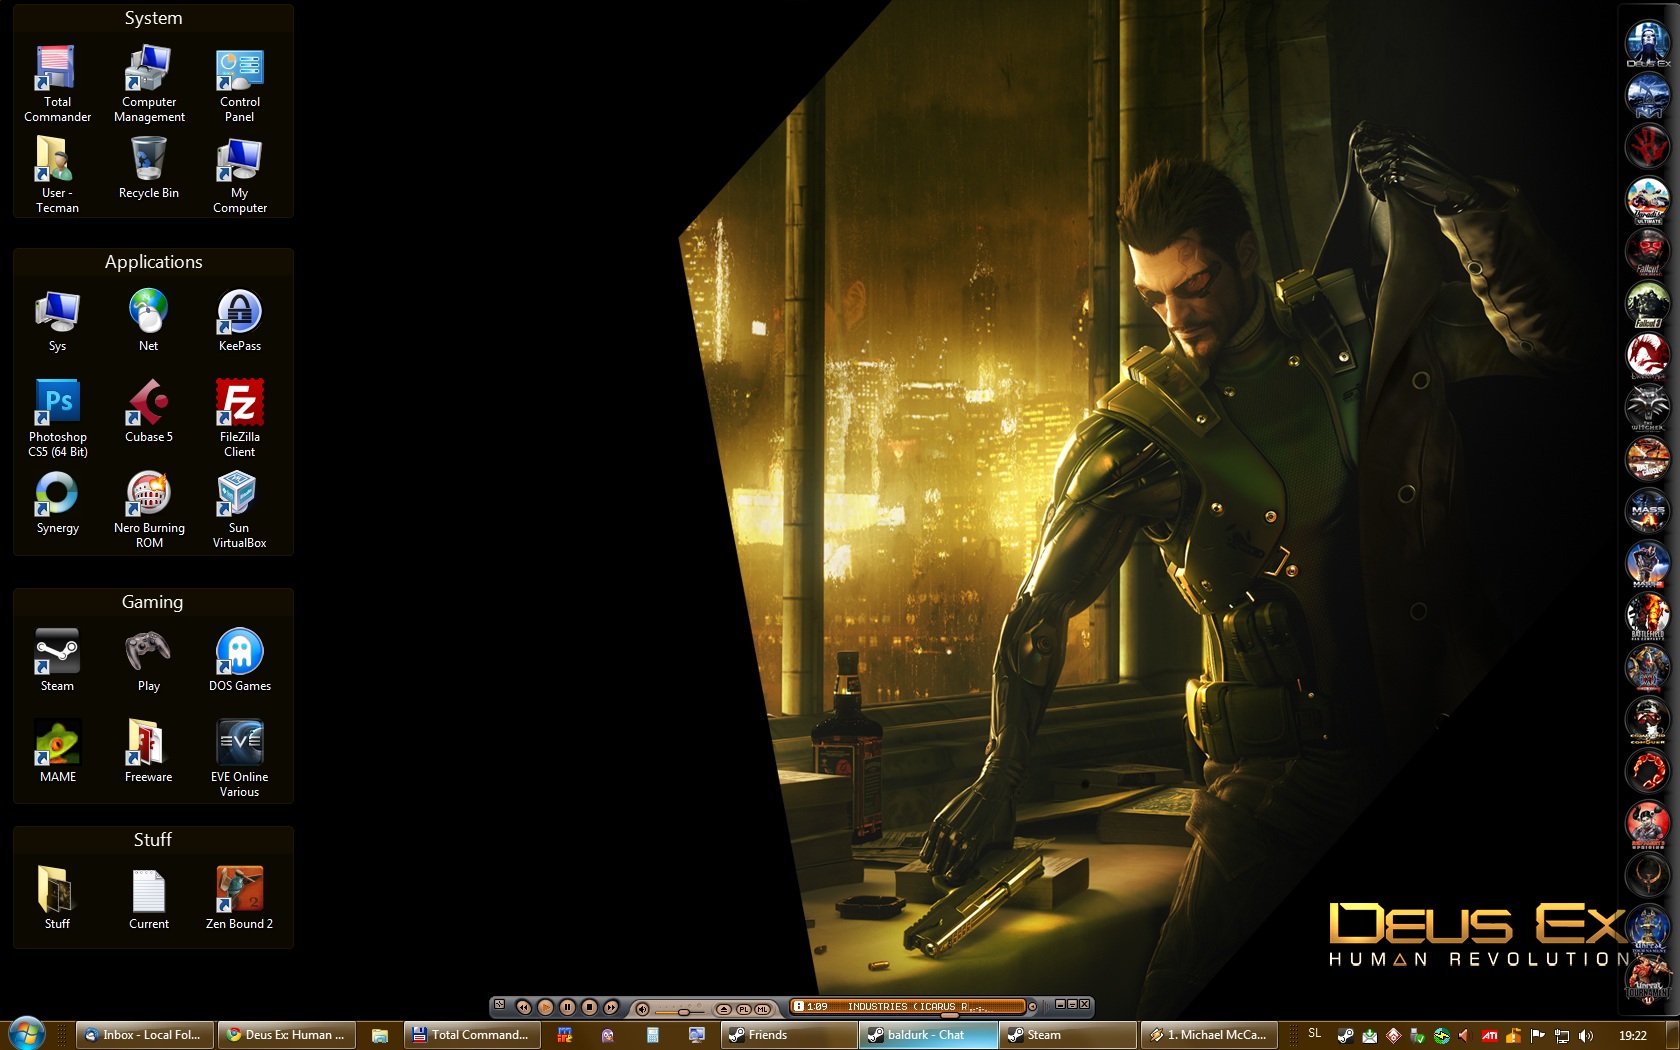Open Photoshop CS5 desktop shortcut
Screen dimensions: 1680x1050
coord(57,403)
